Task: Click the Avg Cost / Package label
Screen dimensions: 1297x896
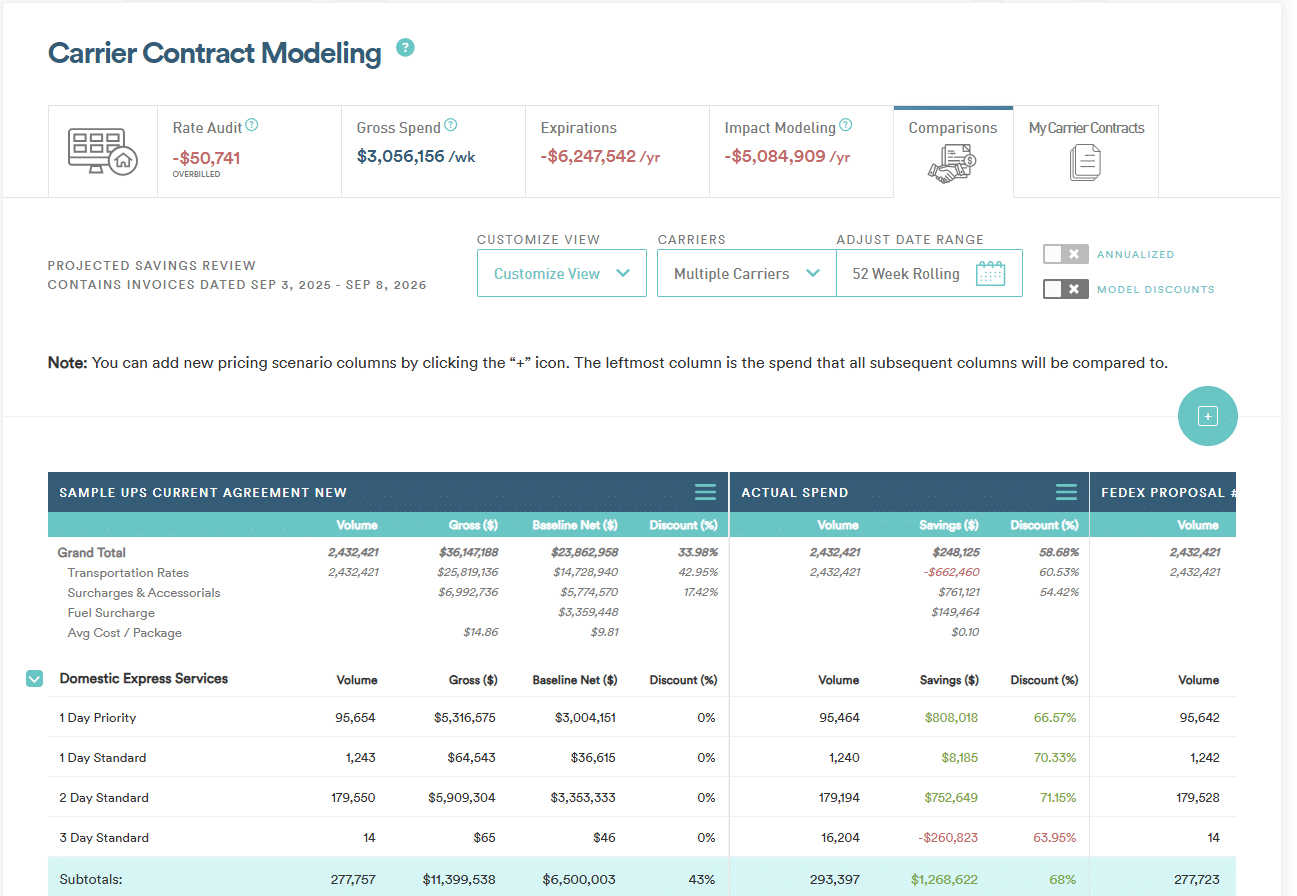Action: [x=125, y=633]
